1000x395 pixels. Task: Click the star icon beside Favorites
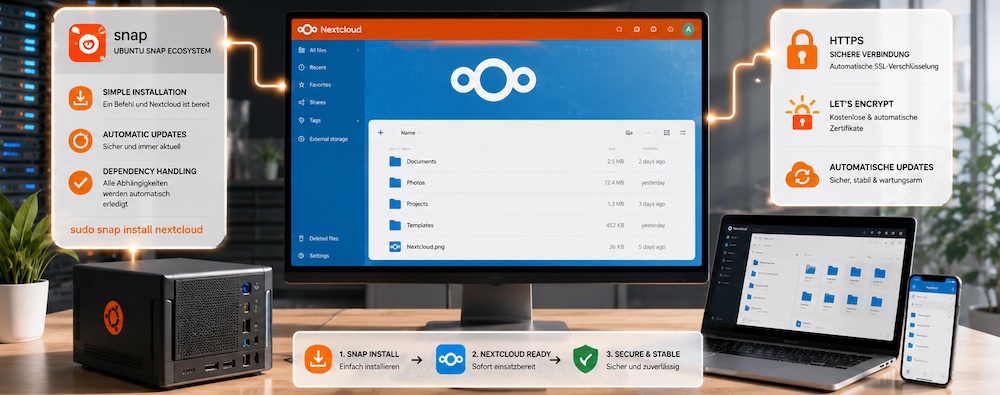pyautogui.click(x=302, y=85)
